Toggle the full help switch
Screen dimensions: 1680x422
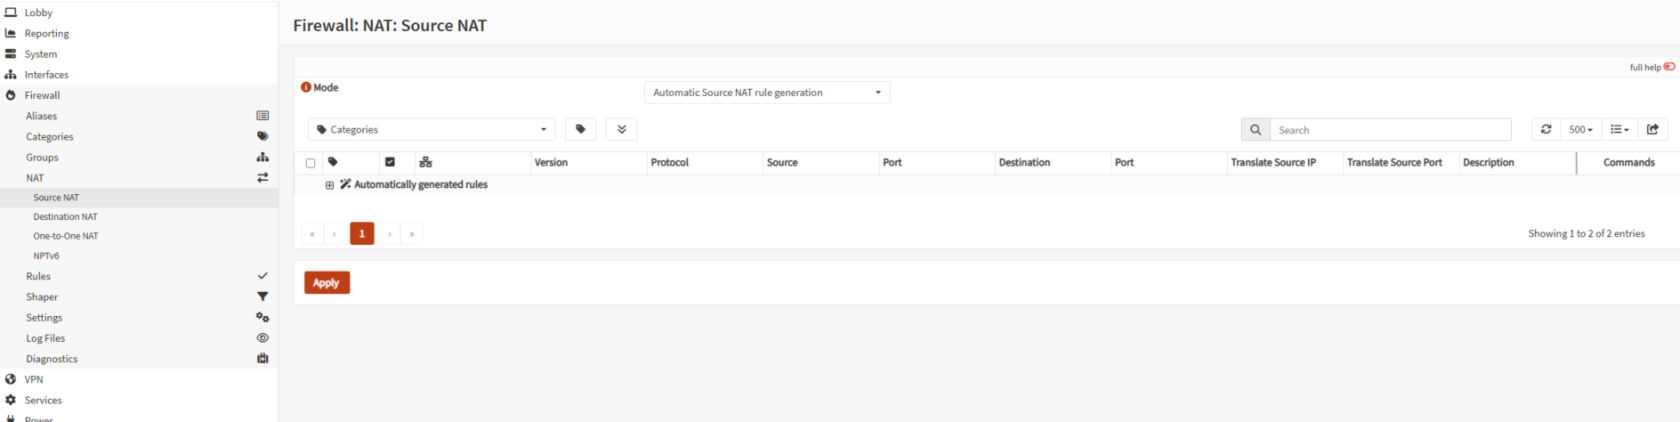pos(1669,67)
